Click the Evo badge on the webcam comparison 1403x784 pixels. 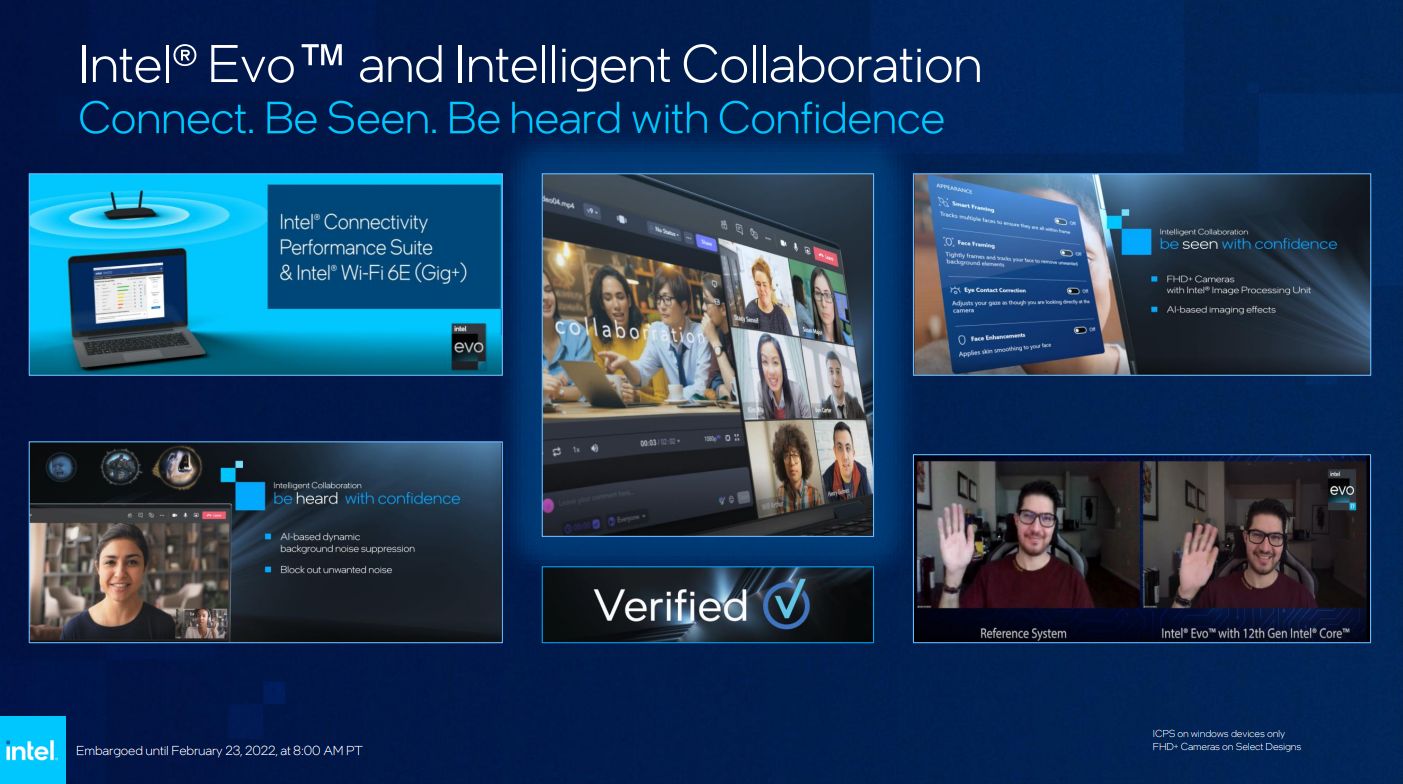(x=1341, y=490)
